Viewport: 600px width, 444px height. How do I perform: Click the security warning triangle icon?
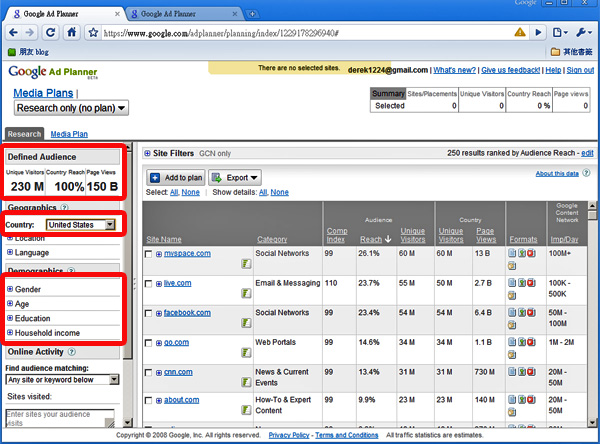point(520,32)
